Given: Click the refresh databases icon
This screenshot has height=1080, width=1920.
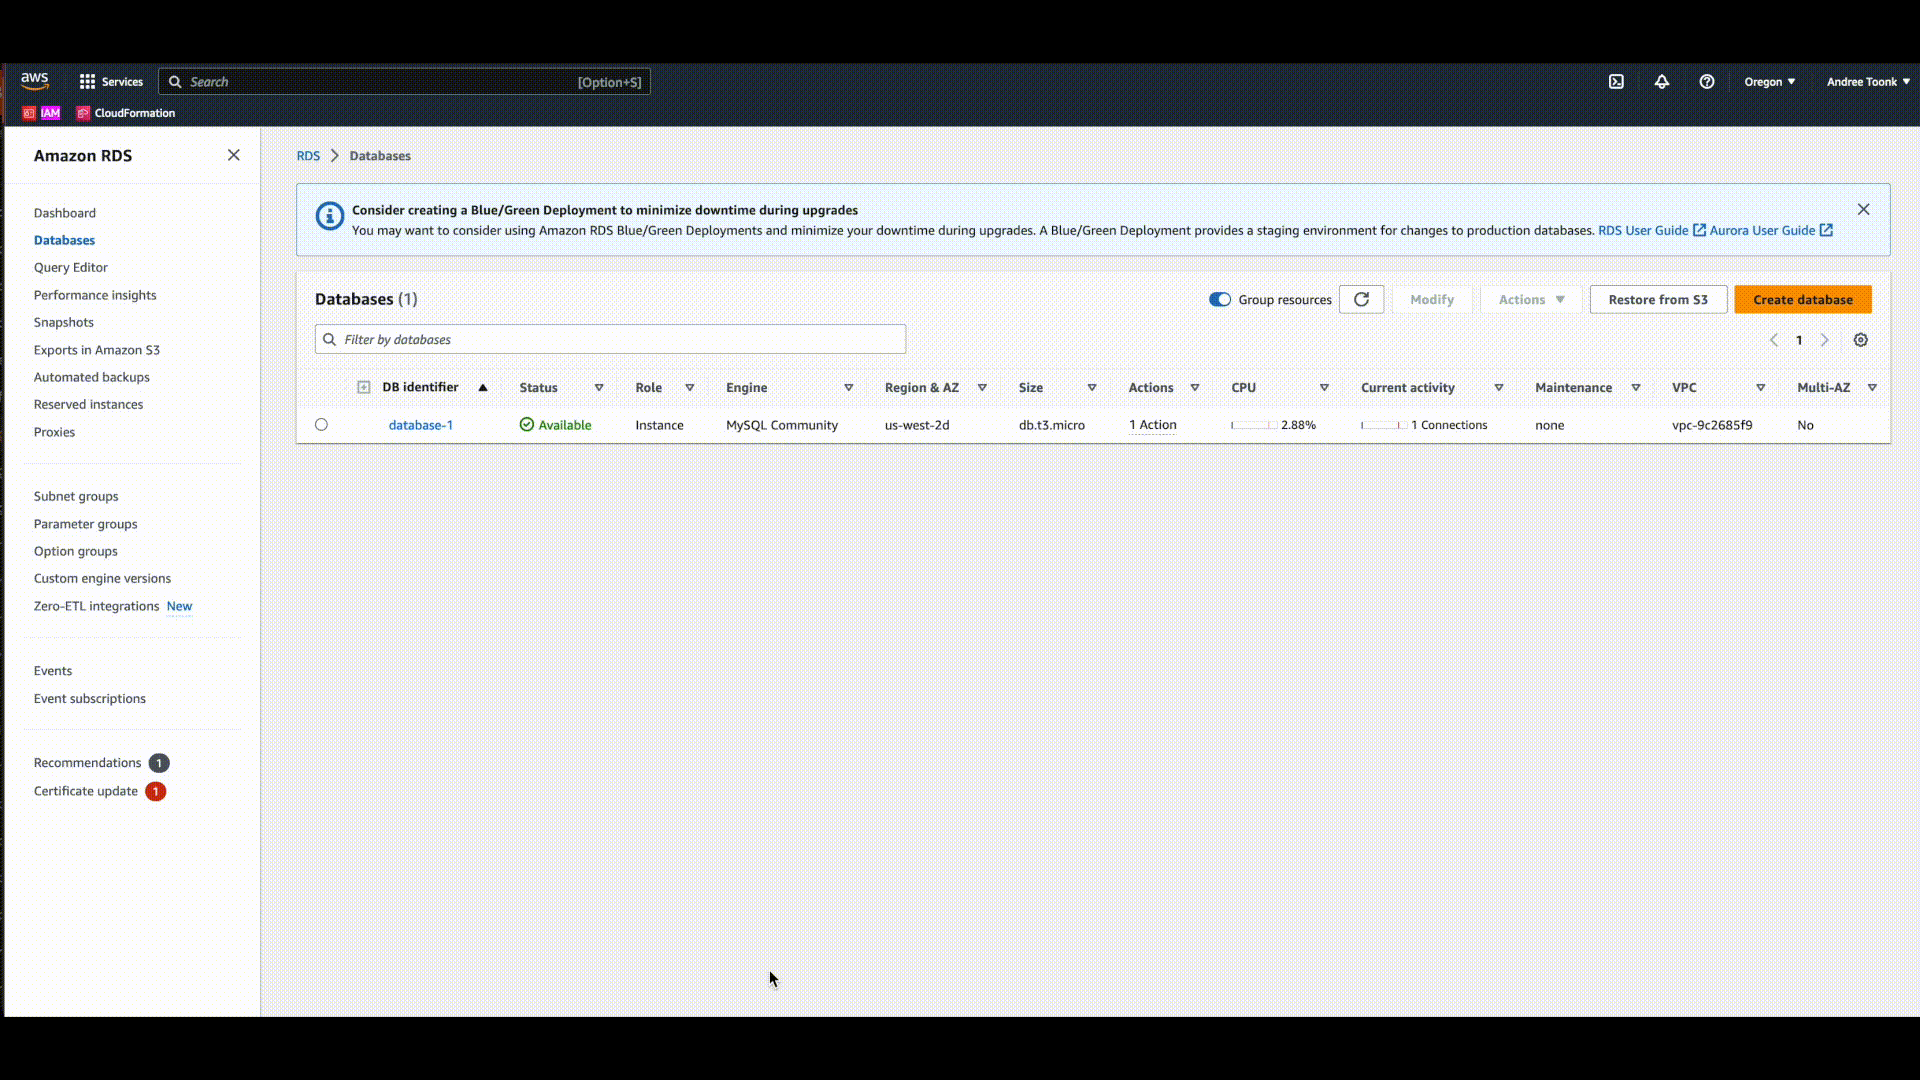Looking at the screenshot, I should click(x=1362, y=299).
